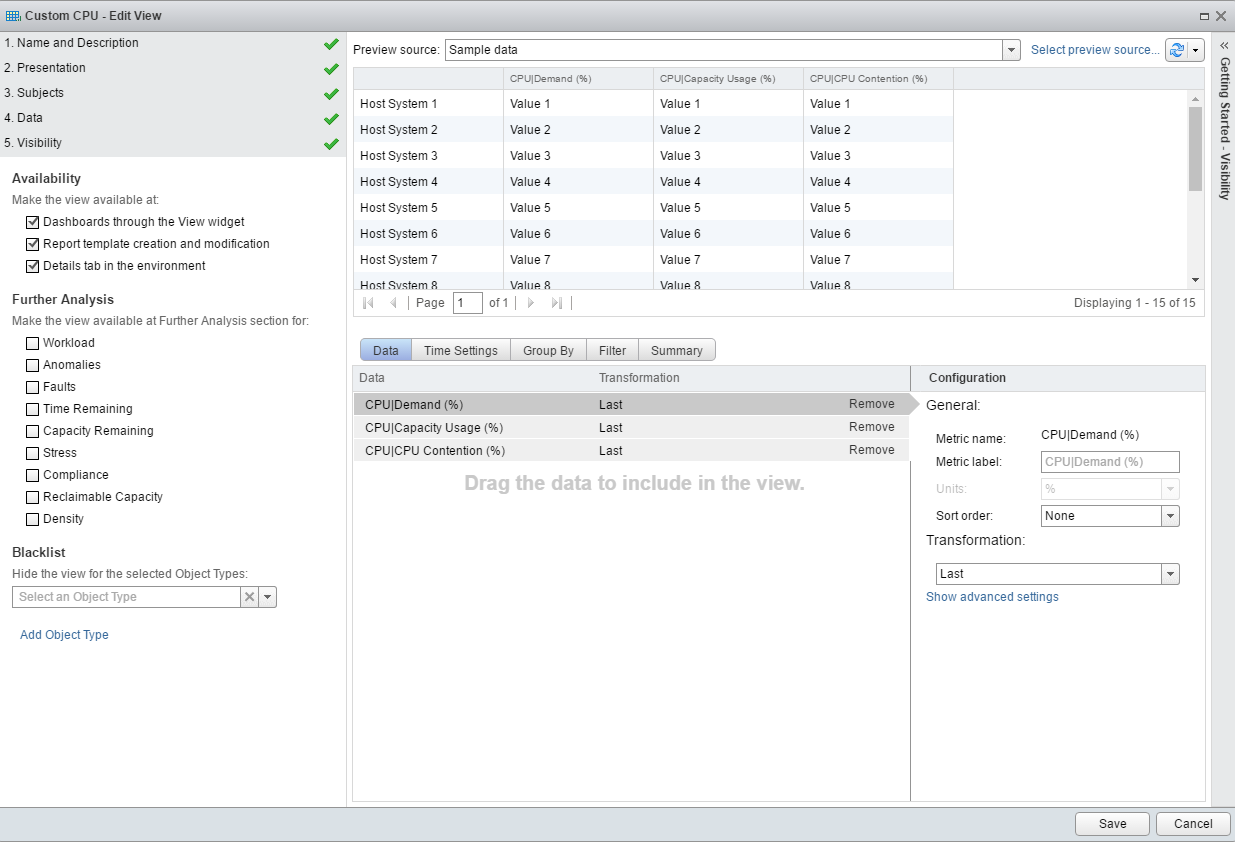This screenshot has width=1235, height=842.
Task: Uncheck Dashboards through the View widget
Action: 33,222
